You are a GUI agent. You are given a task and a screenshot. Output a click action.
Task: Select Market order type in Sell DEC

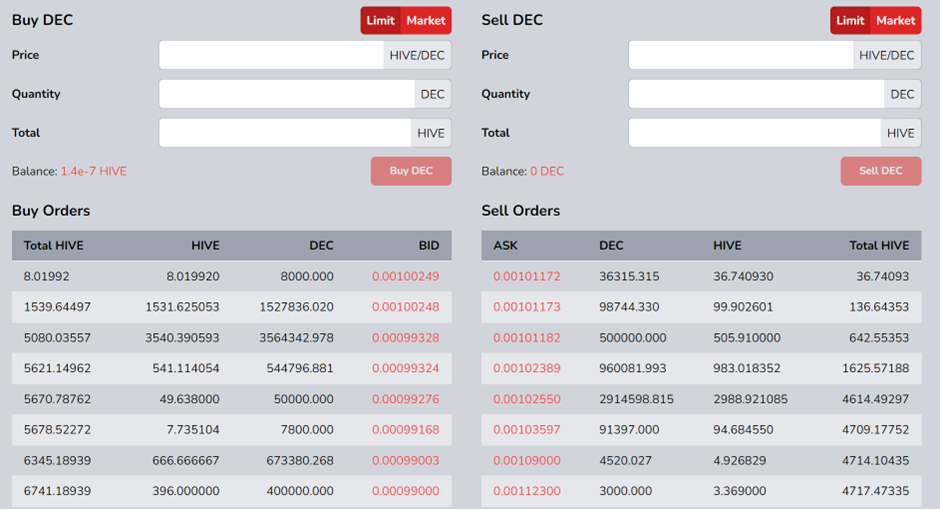(x=895, y=20)
